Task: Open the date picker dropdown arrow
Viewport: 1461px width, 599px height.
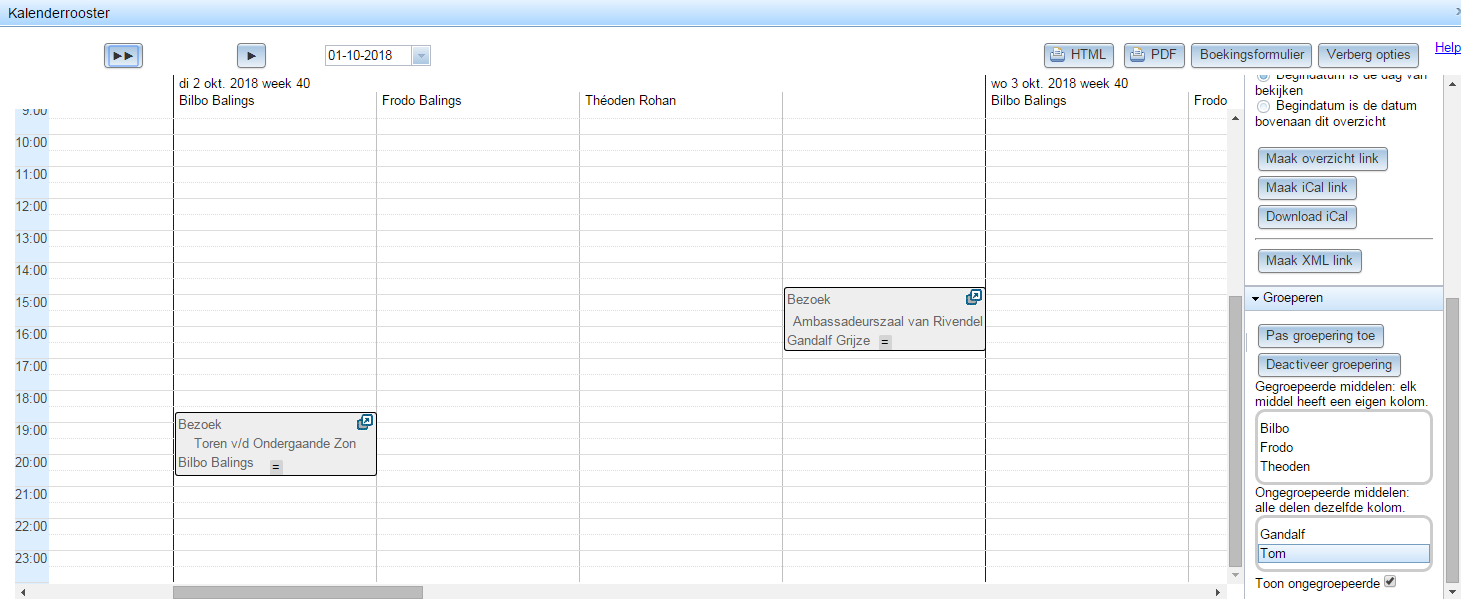Action: [421, 56]
